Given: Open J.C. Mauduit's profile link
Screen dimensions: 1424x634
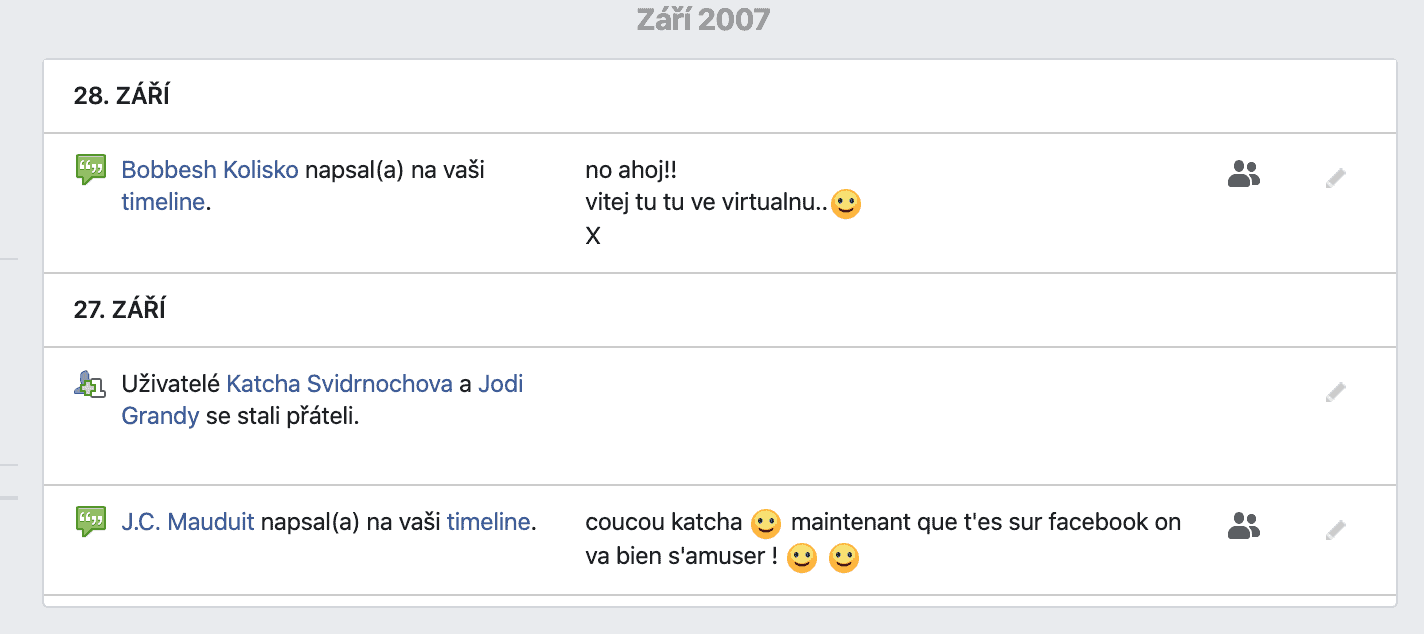Looking at the screenshot, I should coord(188,521).
